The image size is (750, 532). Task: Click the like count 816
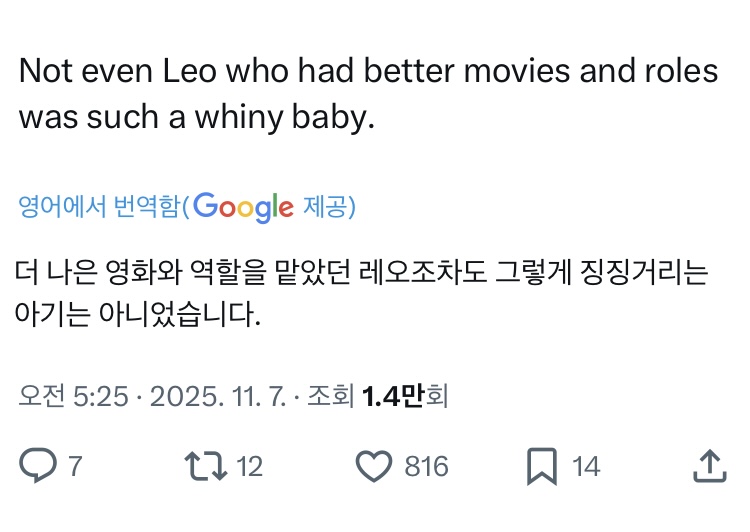[426, 466]
